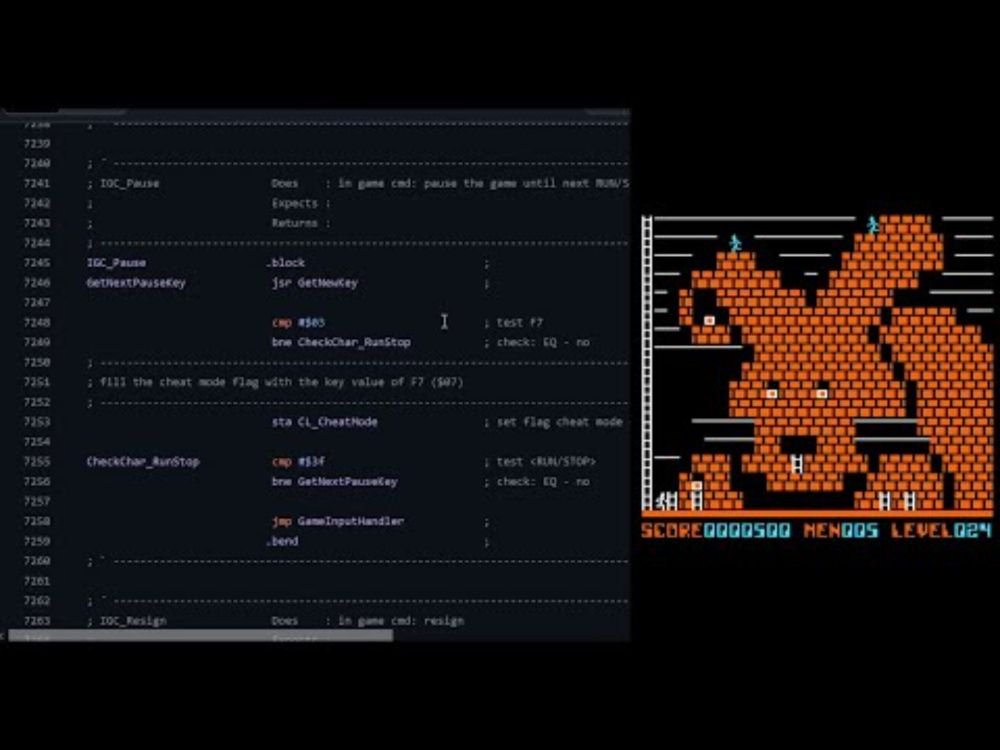
Task: Click 'Returns :' on line 7243
Action: 301,223
